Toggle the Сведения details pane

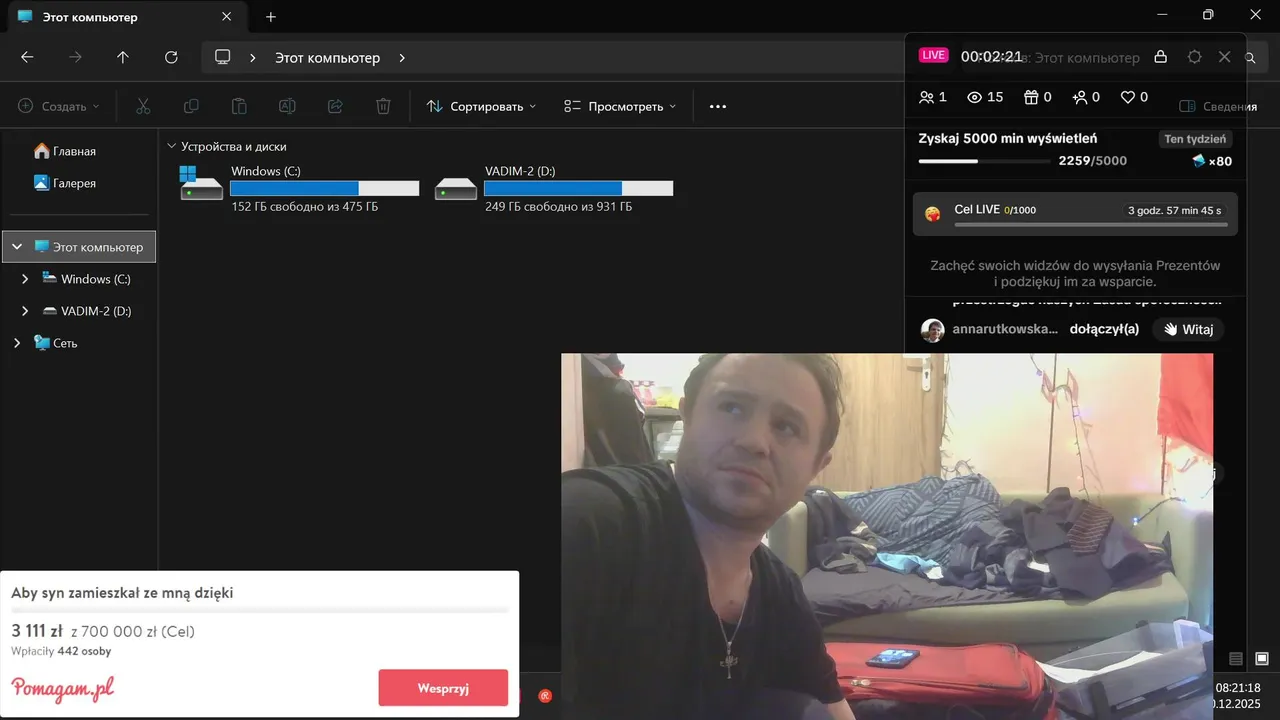pos(1218,106)
